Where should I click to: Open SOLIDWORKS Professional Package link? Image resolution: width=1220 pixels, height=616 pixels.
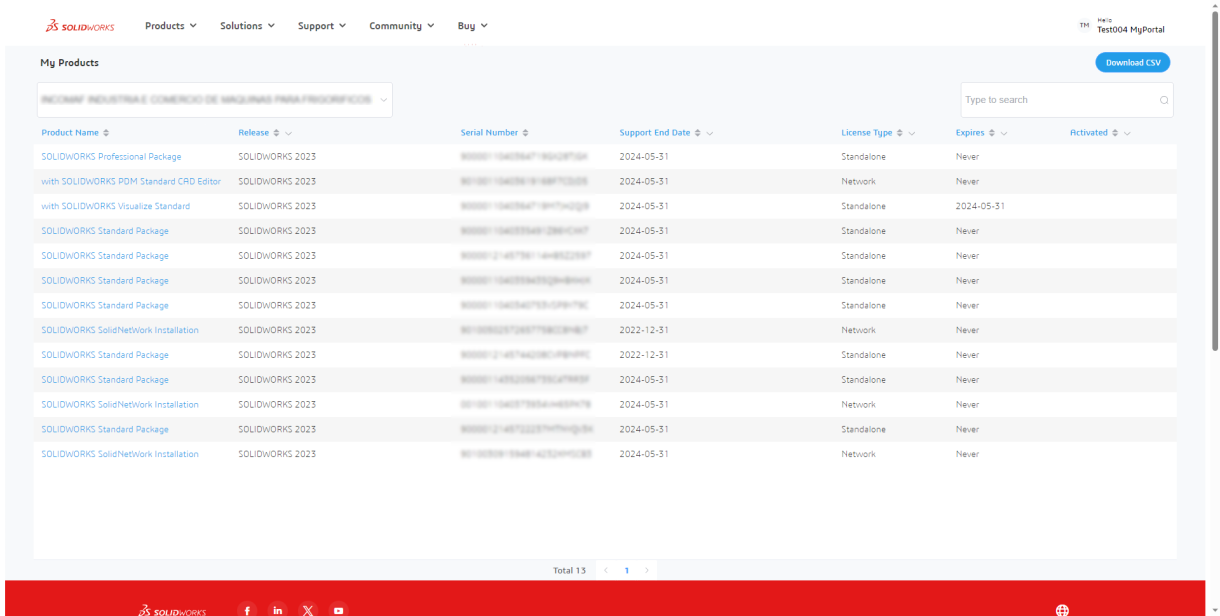point(111,157)
